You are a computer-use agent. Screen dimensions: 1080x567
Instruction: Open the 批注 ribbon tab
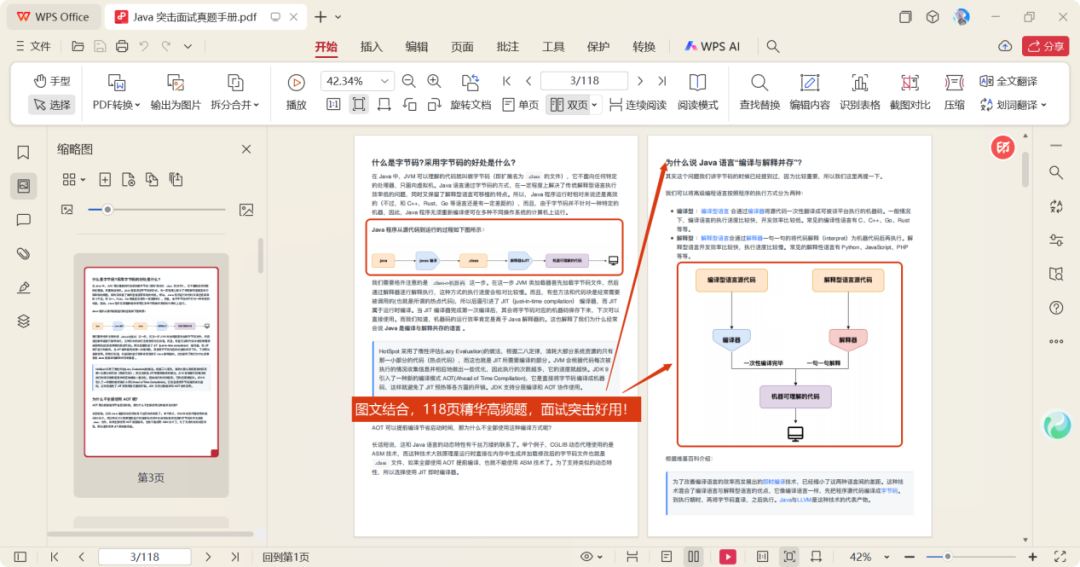click(508, 47)
